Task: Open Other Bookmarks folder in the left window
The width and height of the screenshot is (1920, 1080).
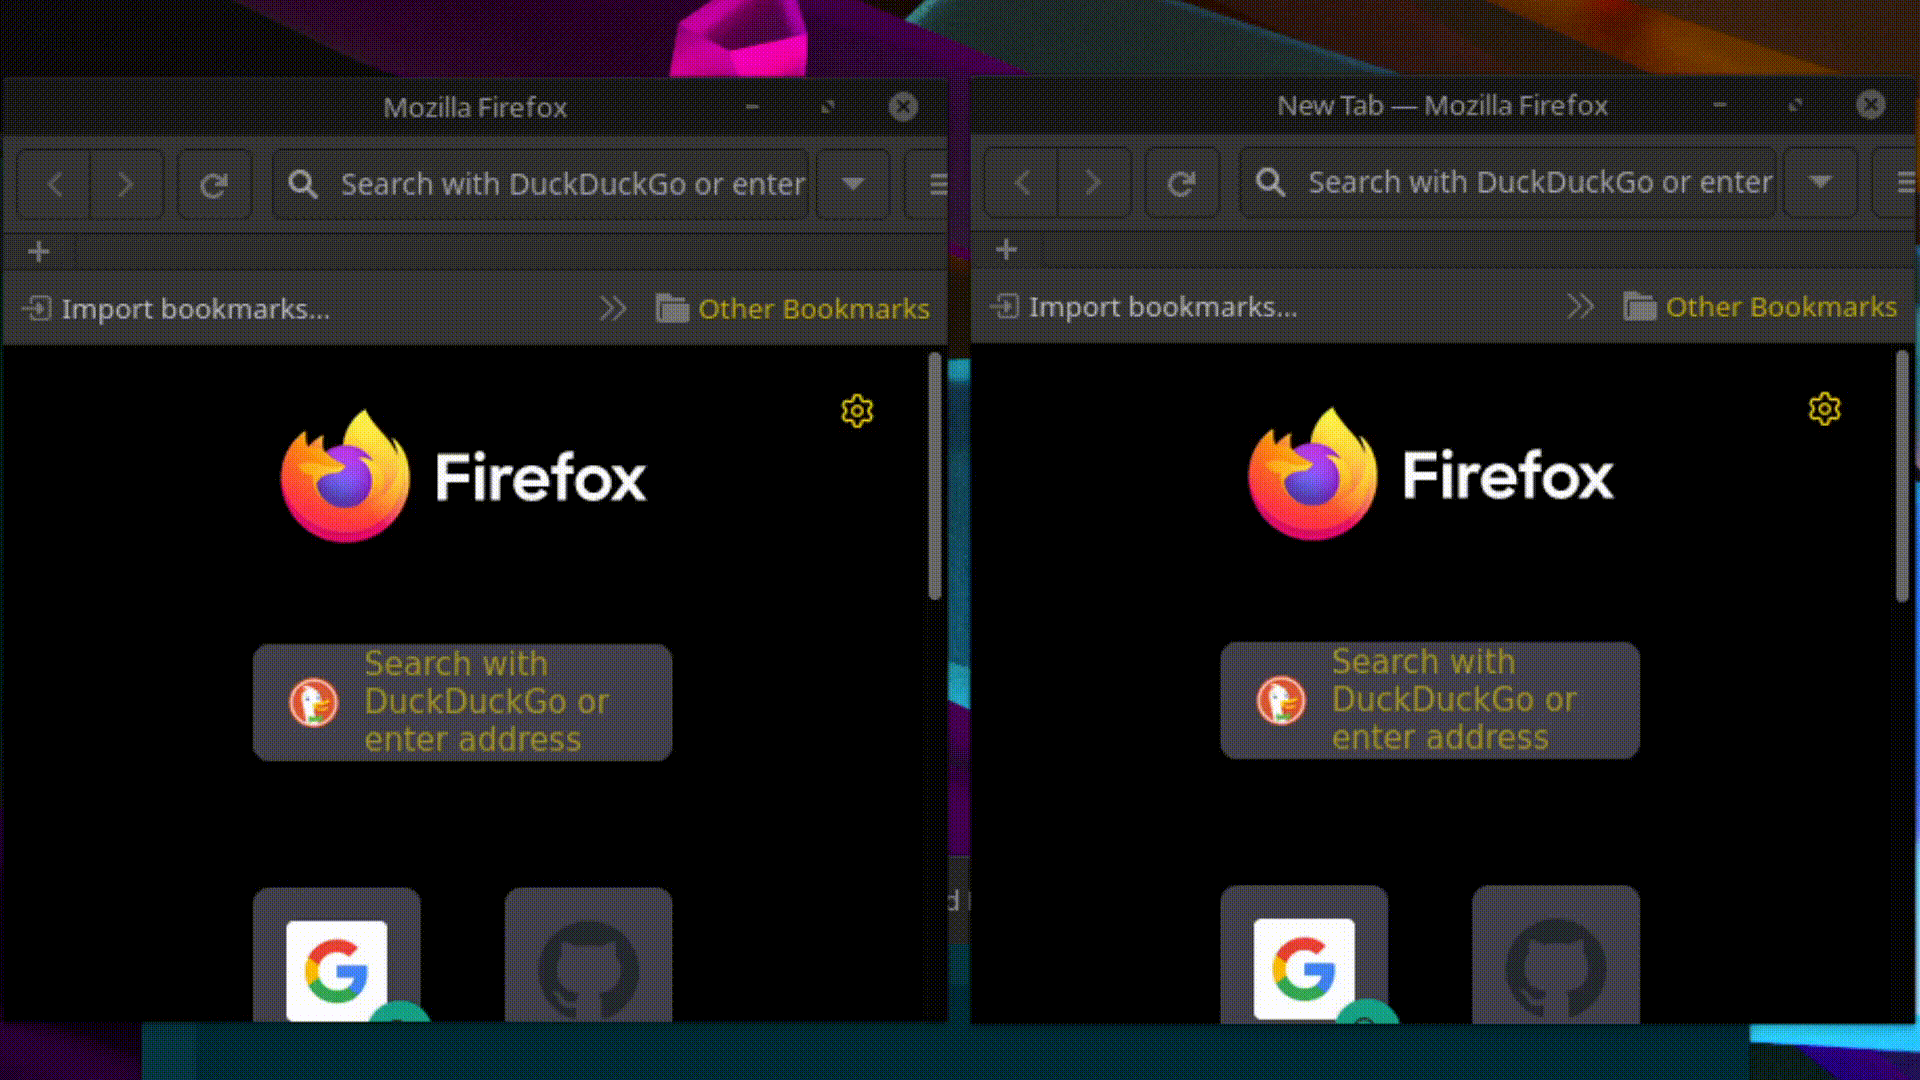Action: (x=793, y=308)
